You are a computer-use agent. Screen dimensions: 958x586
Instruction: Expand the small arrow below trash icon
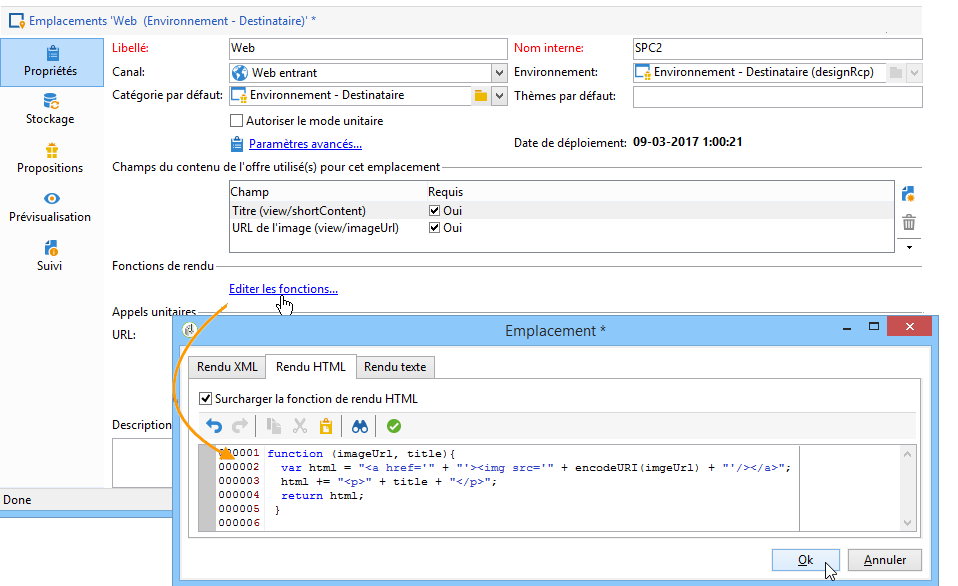click(908, 247)
